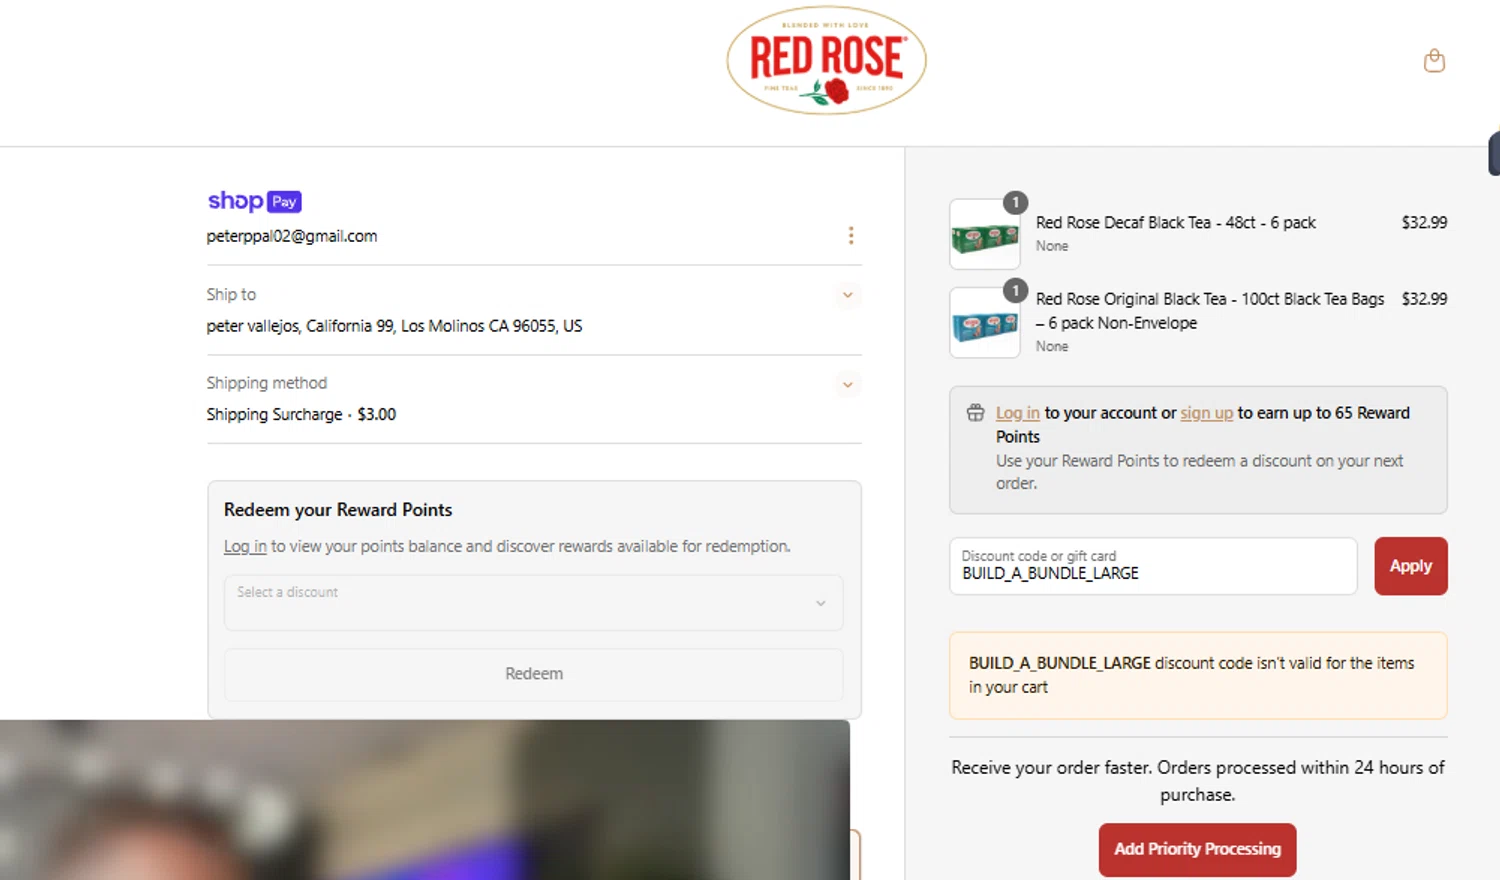Image resolution: width=1500 pixels, height=880 pixels.
Task: Click Shipping Surcharge $3.00 text
Action: coord(301,414)
